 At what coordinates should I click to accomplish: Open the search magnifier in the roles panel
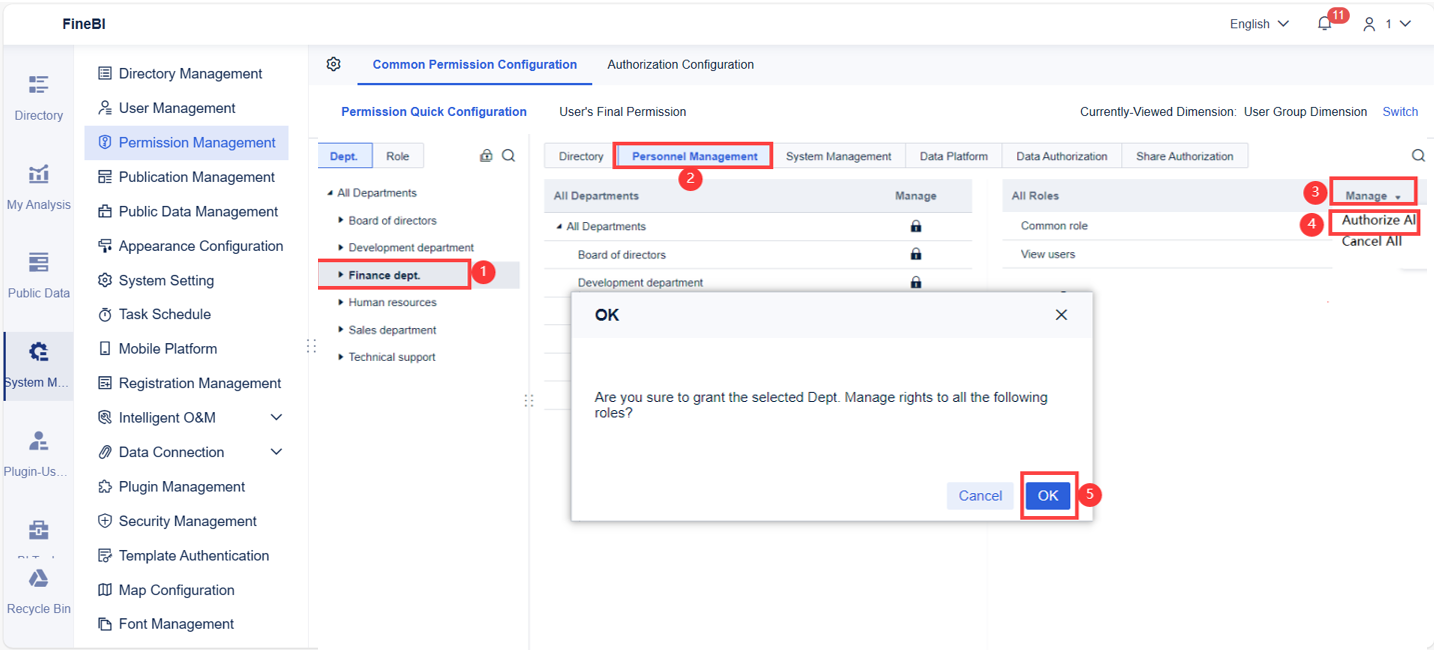click(1418, 155)
